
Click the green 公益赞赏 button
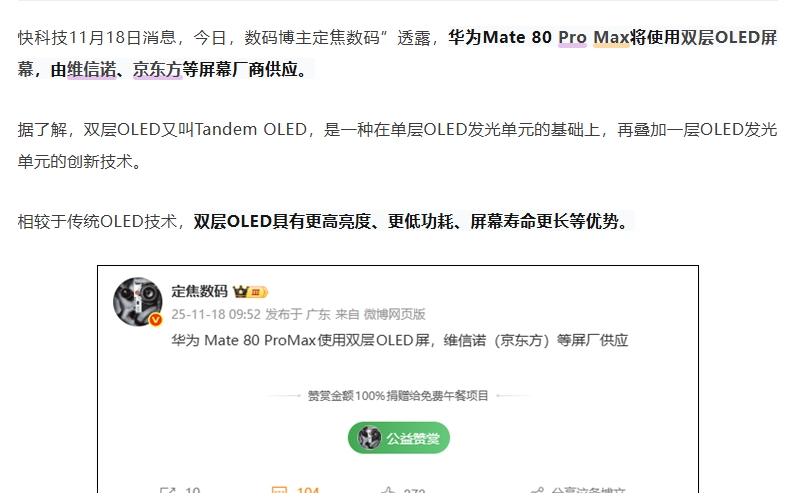[399, 437]
